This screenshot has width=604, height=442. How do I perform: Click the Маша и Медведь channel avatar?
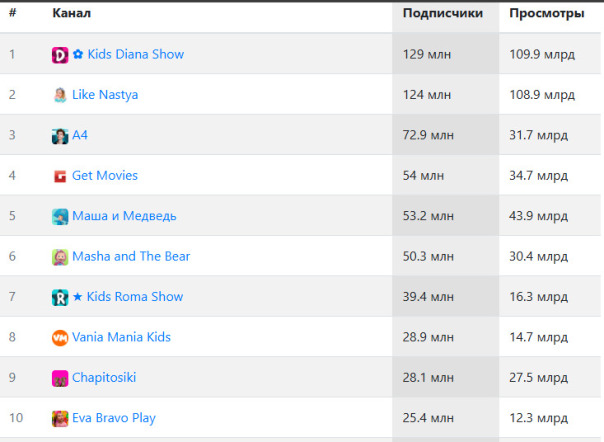(60, 217)
